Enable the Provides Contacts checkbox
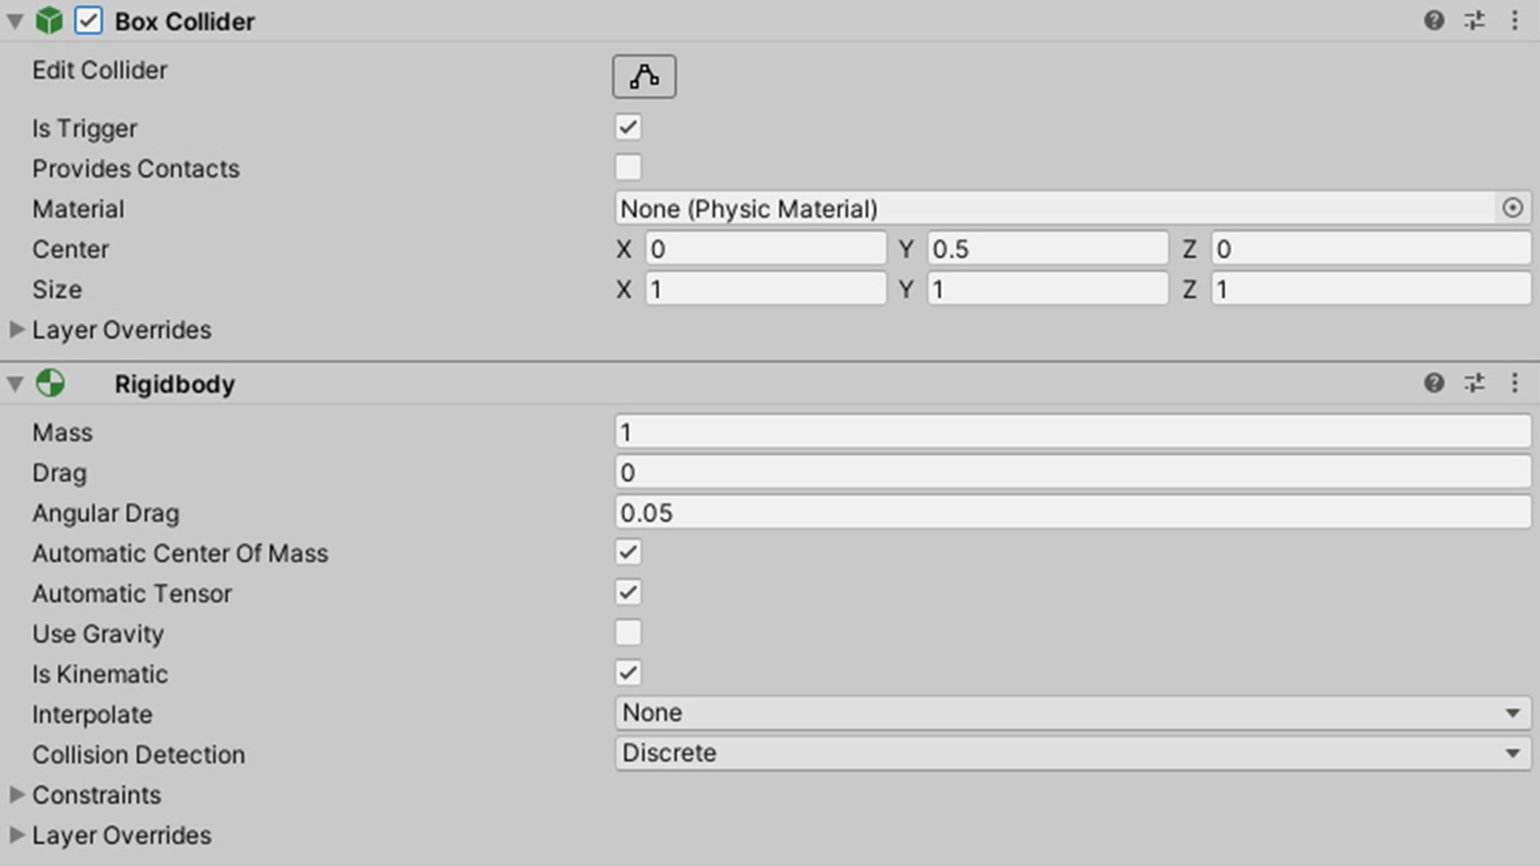Screen dimensions: 1540x866 (628, 168)
